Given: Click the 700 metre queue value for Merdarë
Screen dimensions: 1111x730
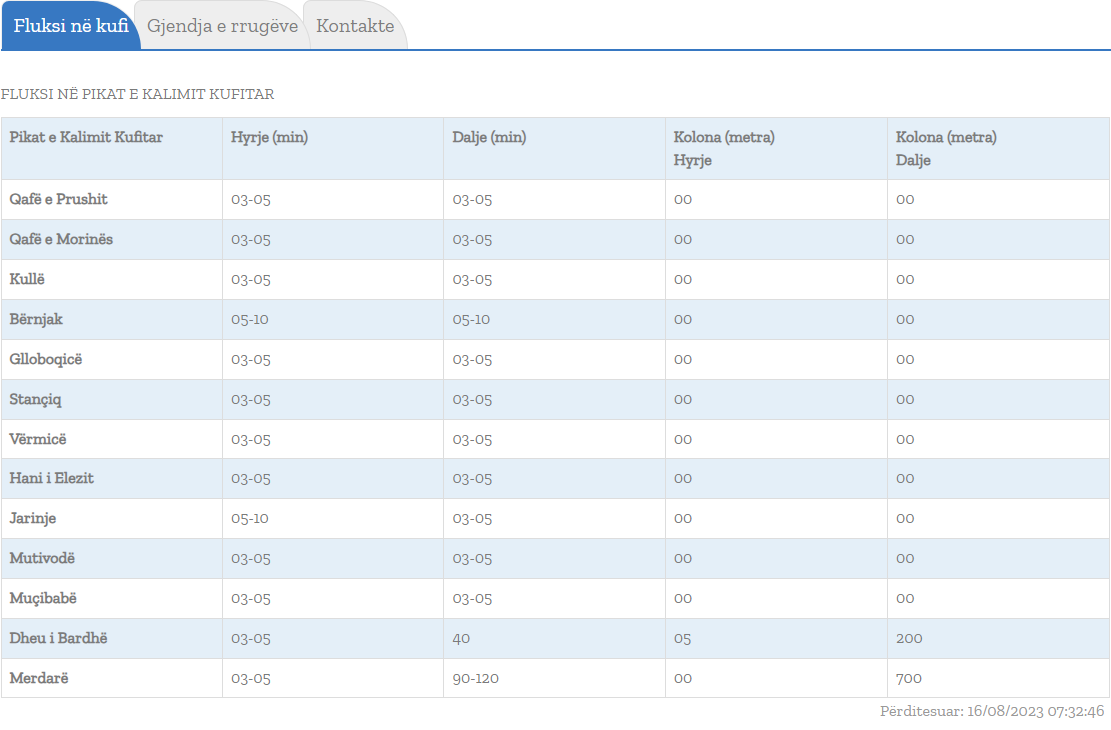Looking at the screenshot, I should click(x=908, y=678).
